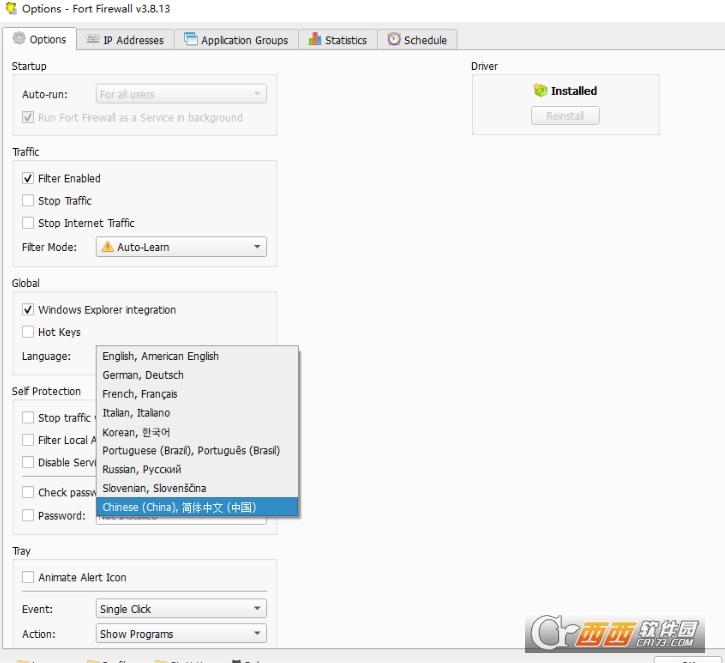Enable the Check password checkbox
The height and width of the screenshot is (663, 725).
[28, 492]
